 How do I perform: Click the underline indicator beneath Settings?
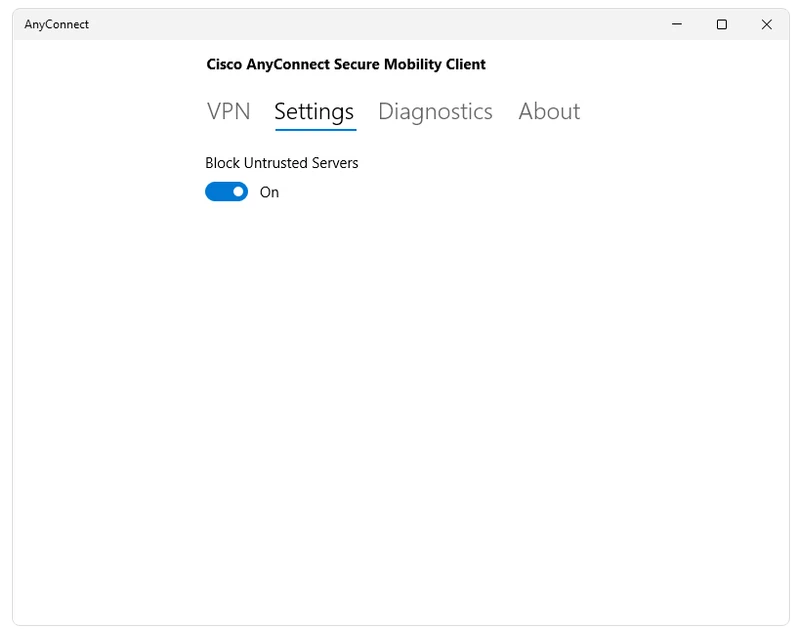coord(314,128)
